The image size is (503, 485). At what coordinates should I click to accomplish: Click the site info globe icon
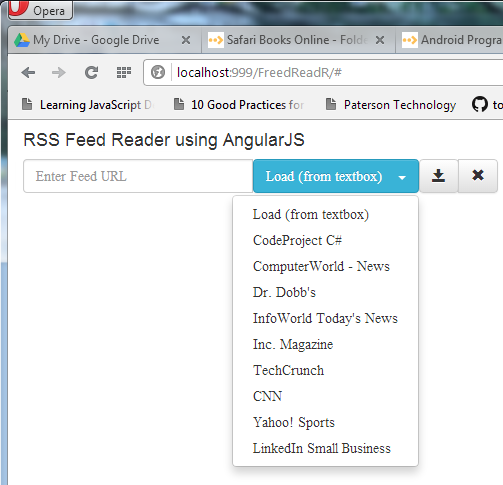pos(158,72)
